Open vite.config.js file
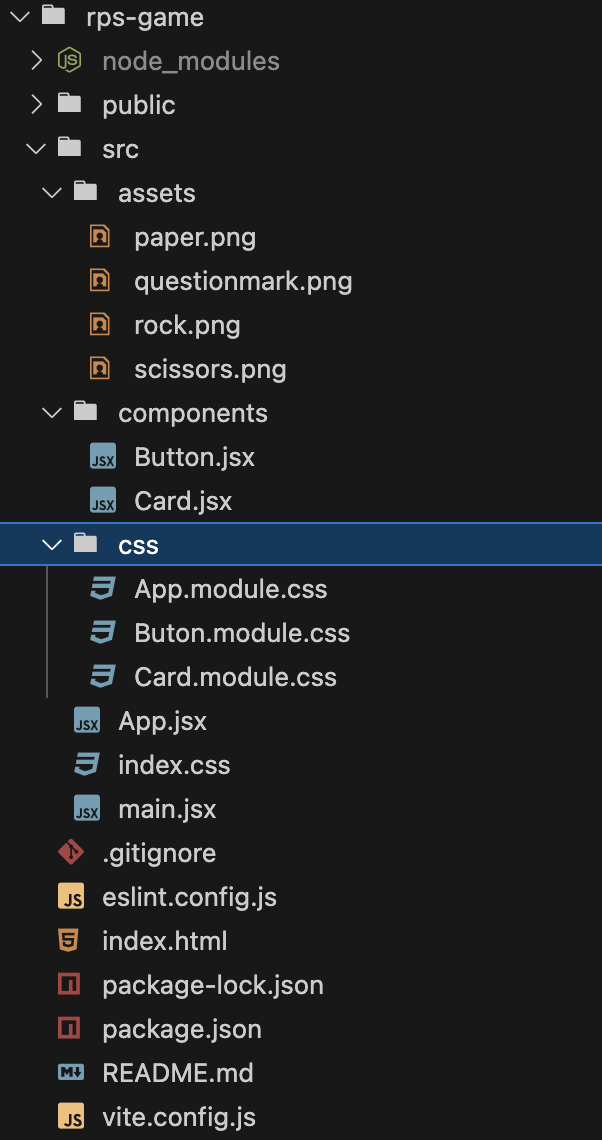This screenshot has width=602, height=1140. tap(179, 1117)
